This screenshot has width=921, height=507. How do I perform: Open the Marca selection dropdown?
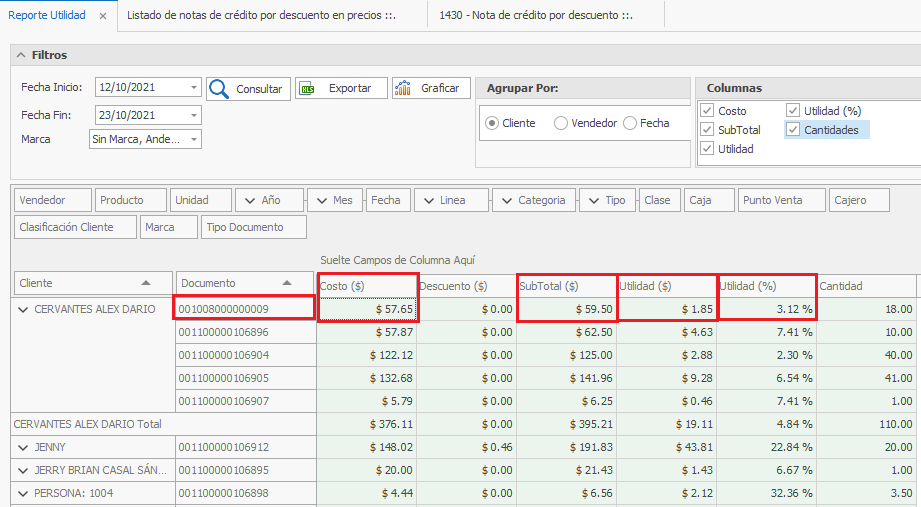point(193,140)
